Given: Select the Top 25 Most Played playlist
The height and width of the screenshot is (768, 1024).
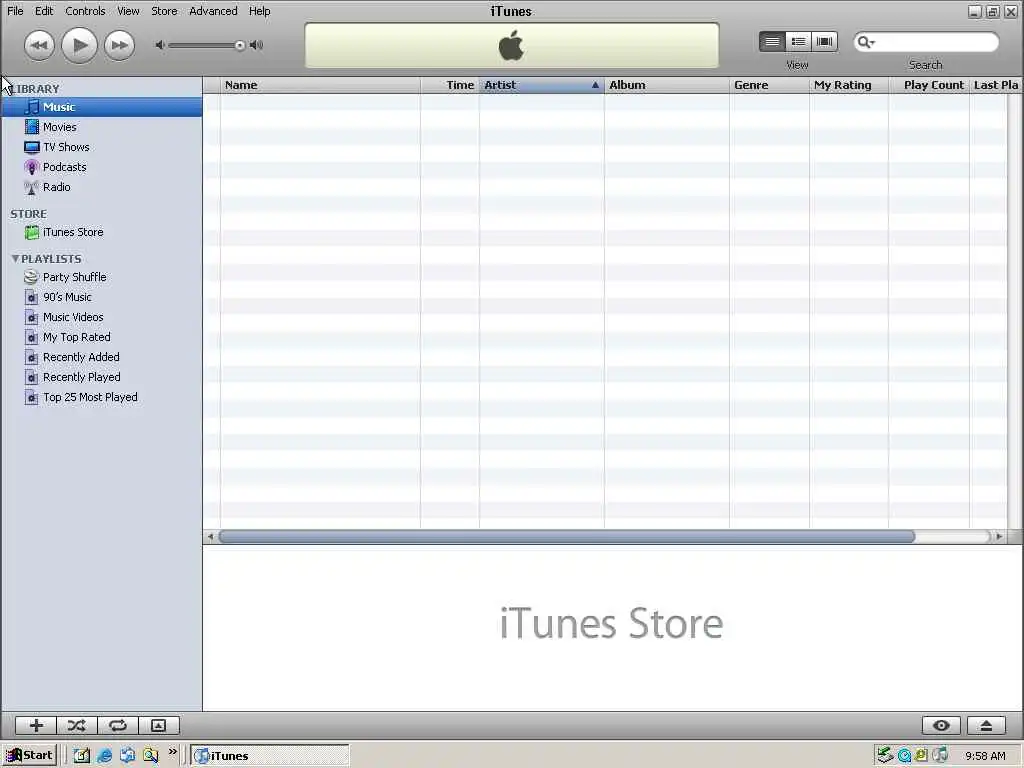Looking at the screenshot, I should click(x=102, y=397).
